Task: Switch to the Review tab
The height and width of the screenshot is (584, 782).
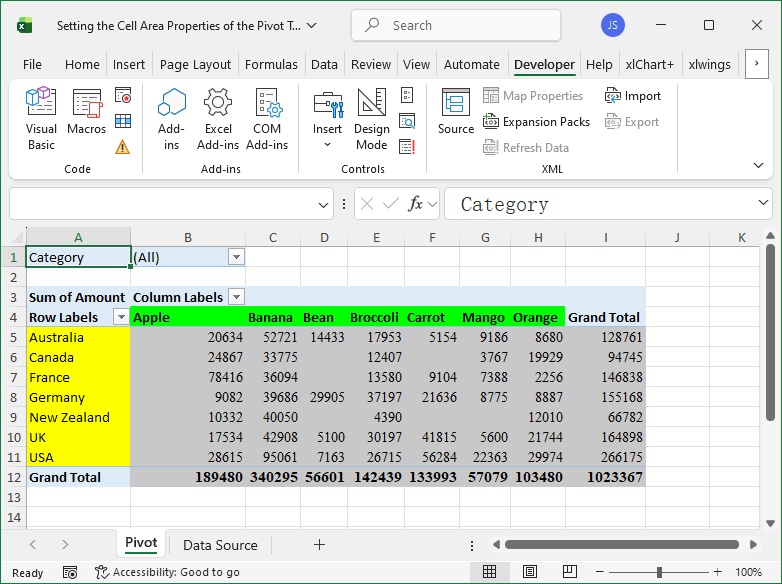Action: pyautogui.click(x=371, y=64)
